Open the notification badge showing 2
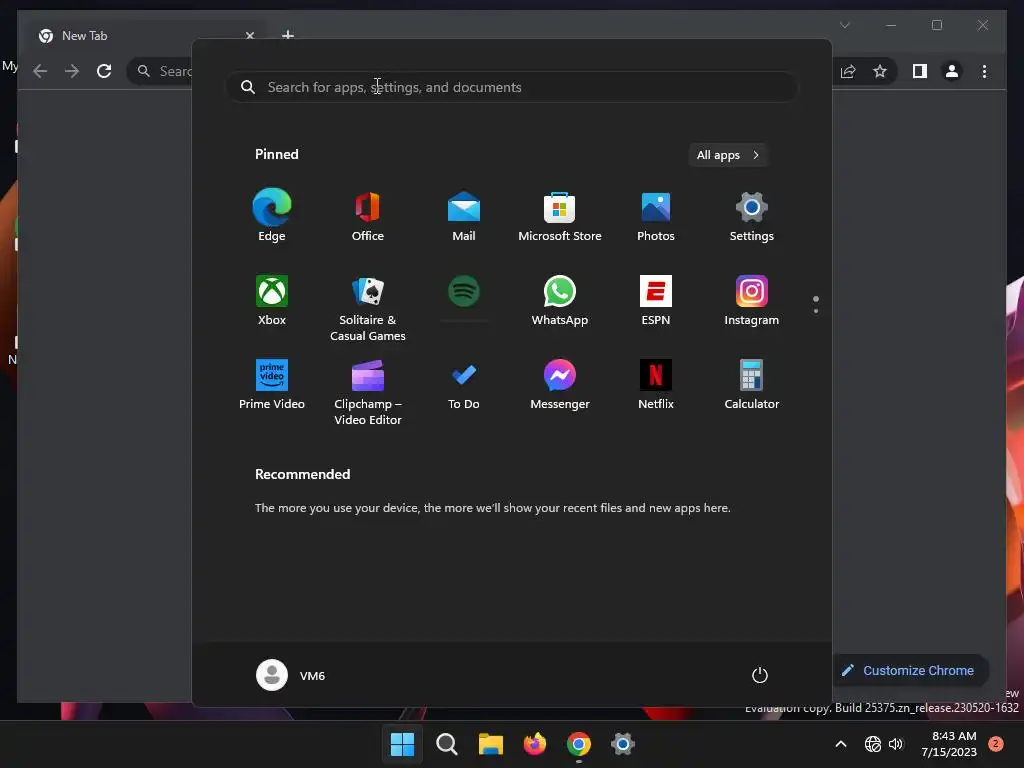Screen dimensions: 1024x768 point(996,744)
